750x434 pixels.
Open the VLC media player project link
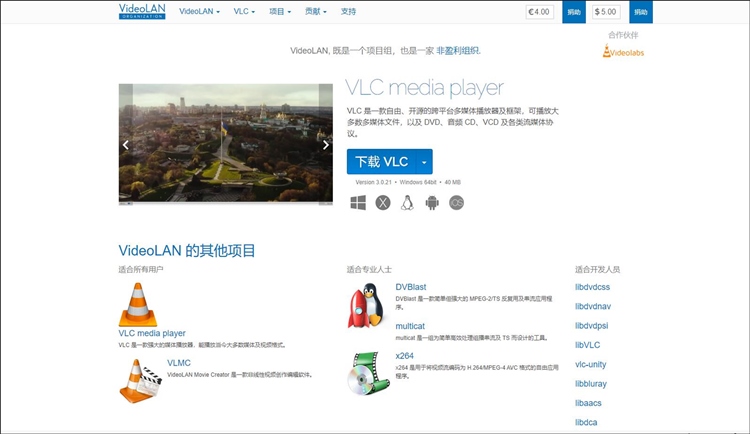(152, 333)
